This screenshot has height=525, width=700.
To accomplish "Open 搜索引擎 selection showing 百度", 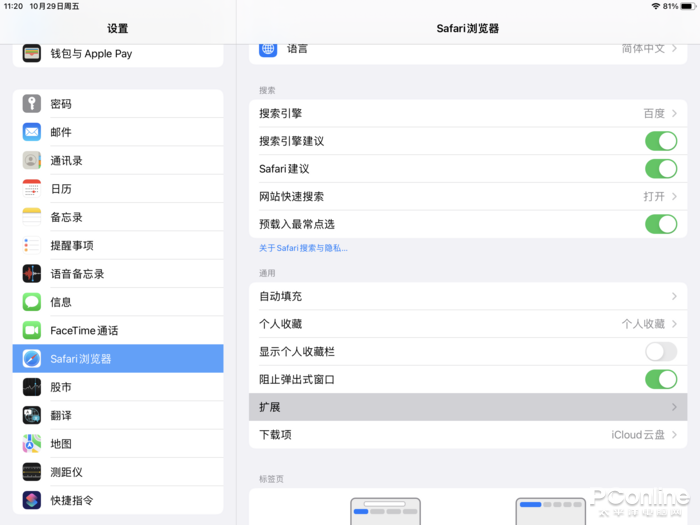I will click(467, 114).
